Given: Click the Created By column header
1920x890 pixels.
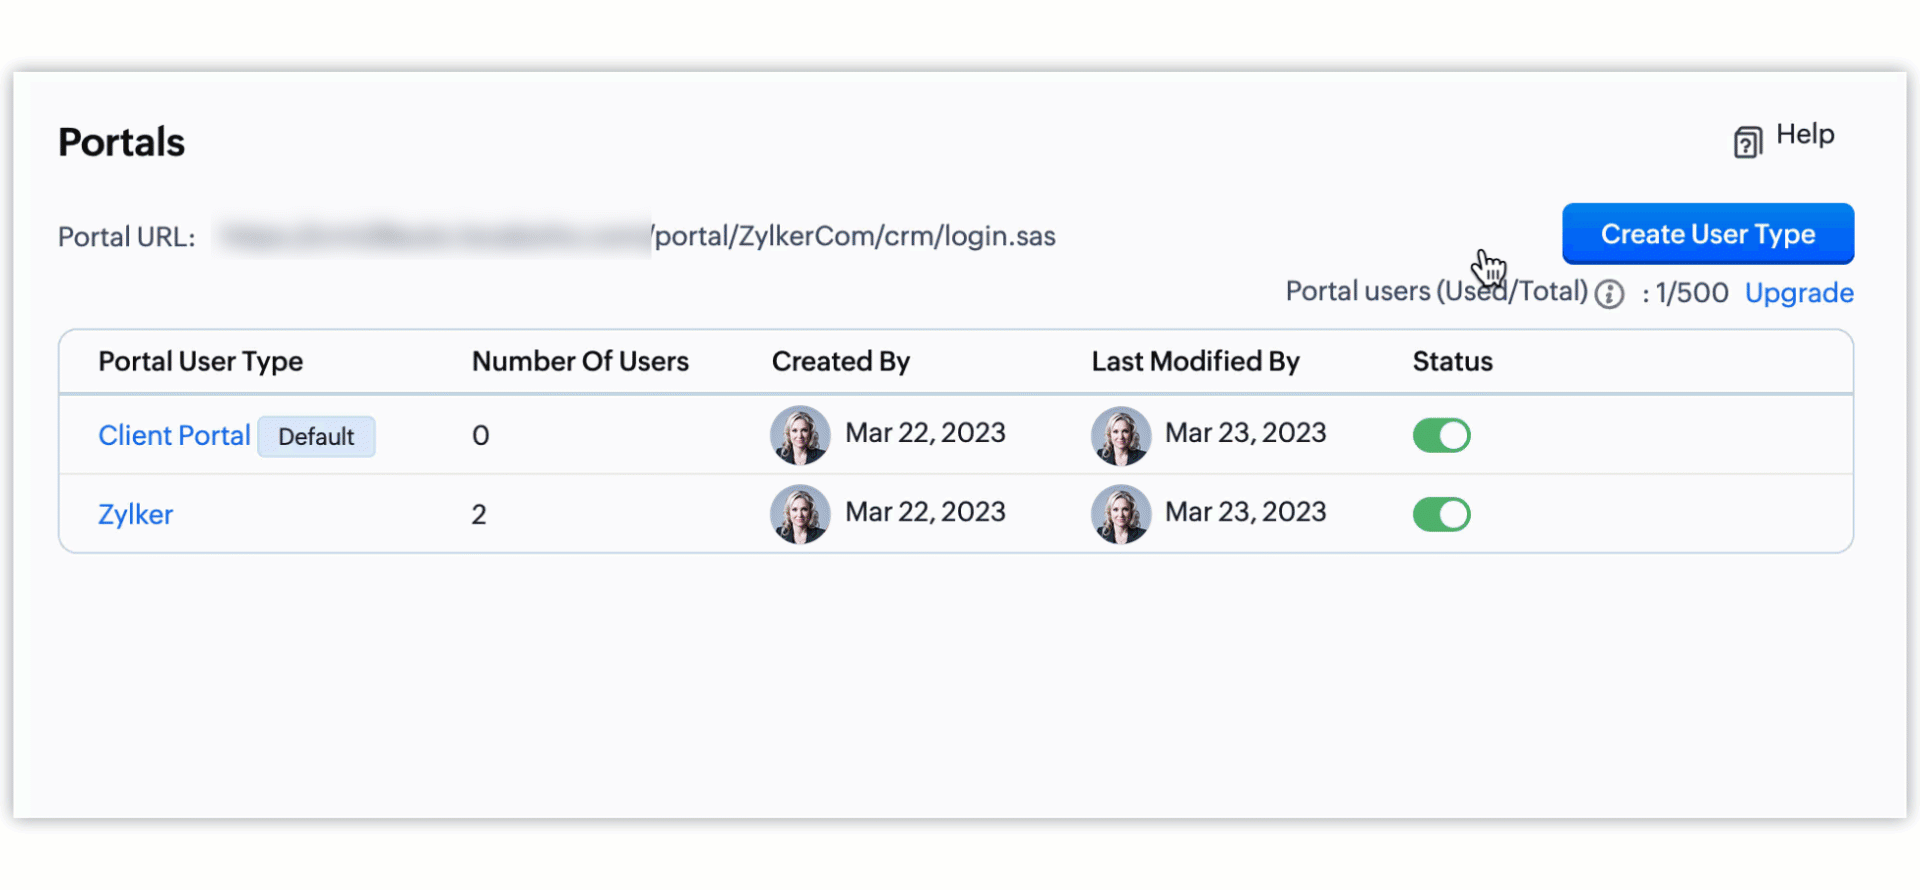Looking at the screenshot, I should 840,362.
